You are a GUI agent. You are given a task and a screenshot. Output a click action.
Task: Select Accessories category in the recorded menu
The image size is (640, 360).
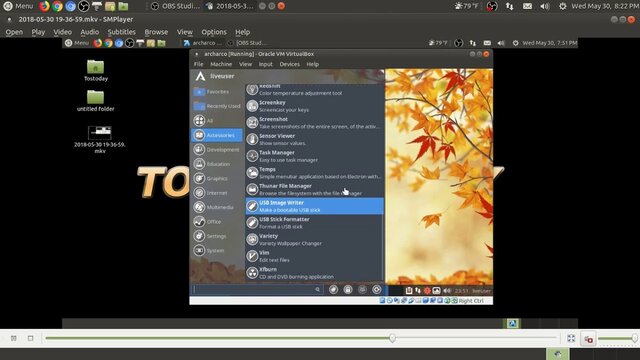(217, 135)
